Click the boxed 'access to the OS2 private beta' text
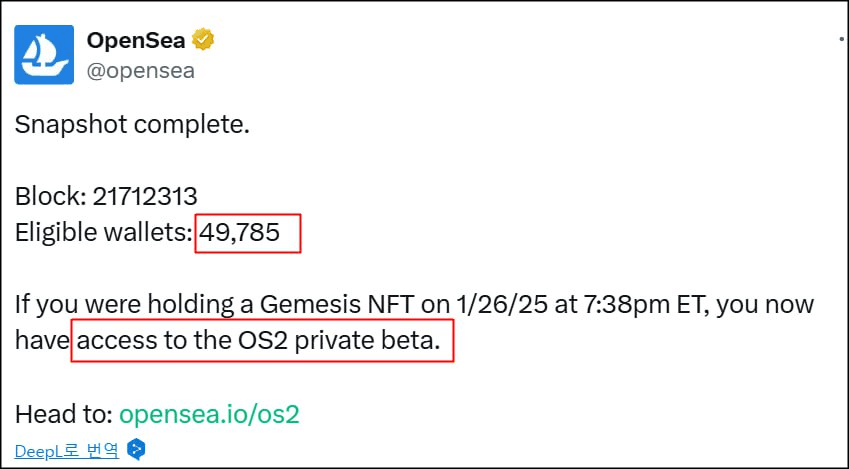This screenshot has height=469, width=849. tap(259, 340)
